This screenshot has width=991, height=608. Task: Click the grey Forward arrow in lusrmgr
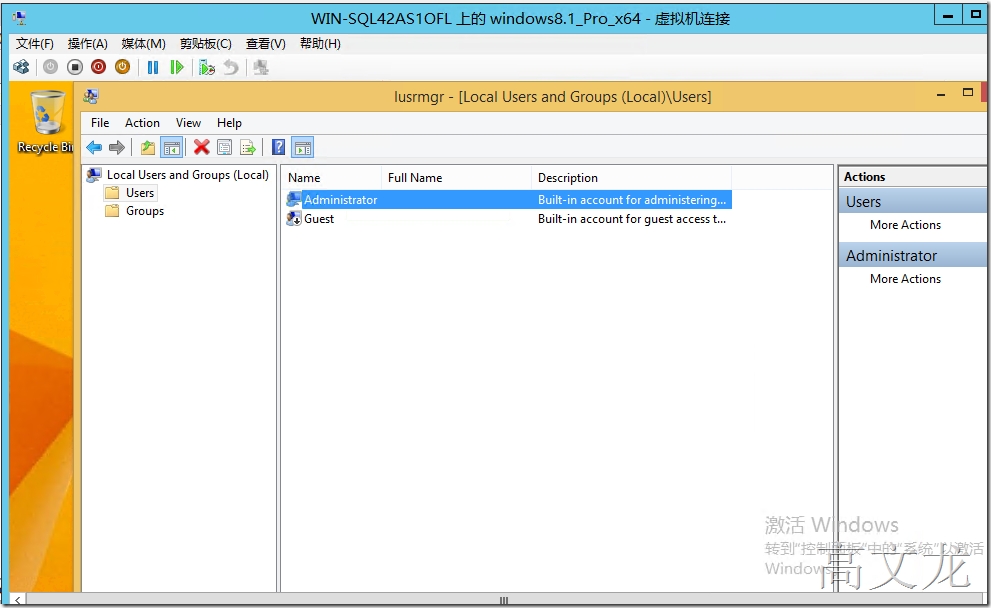click(x=117, y=148)
